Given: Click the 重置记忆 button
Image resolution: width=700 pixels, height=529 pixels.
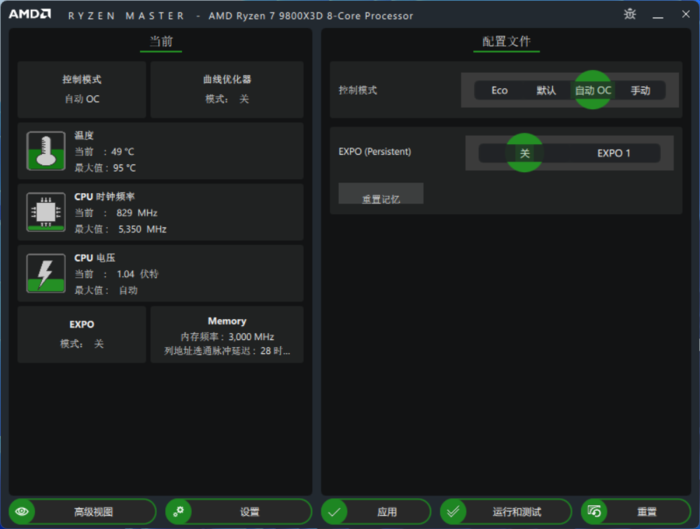Looking at the screenshot, I should coord(381,194).
